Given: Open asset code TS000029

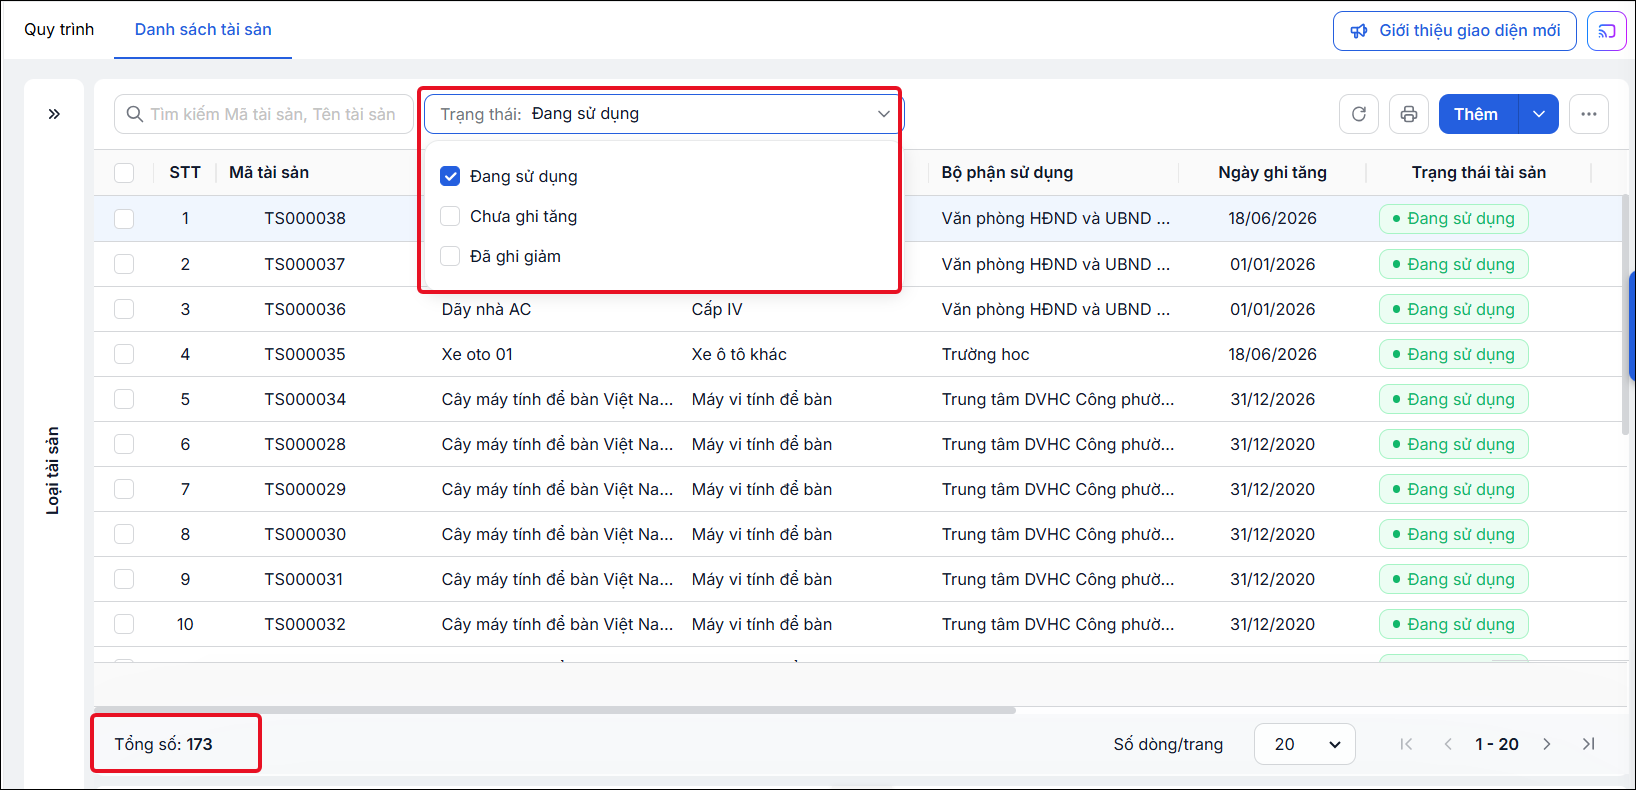Looking at the screenshot, I should [305, 489].
